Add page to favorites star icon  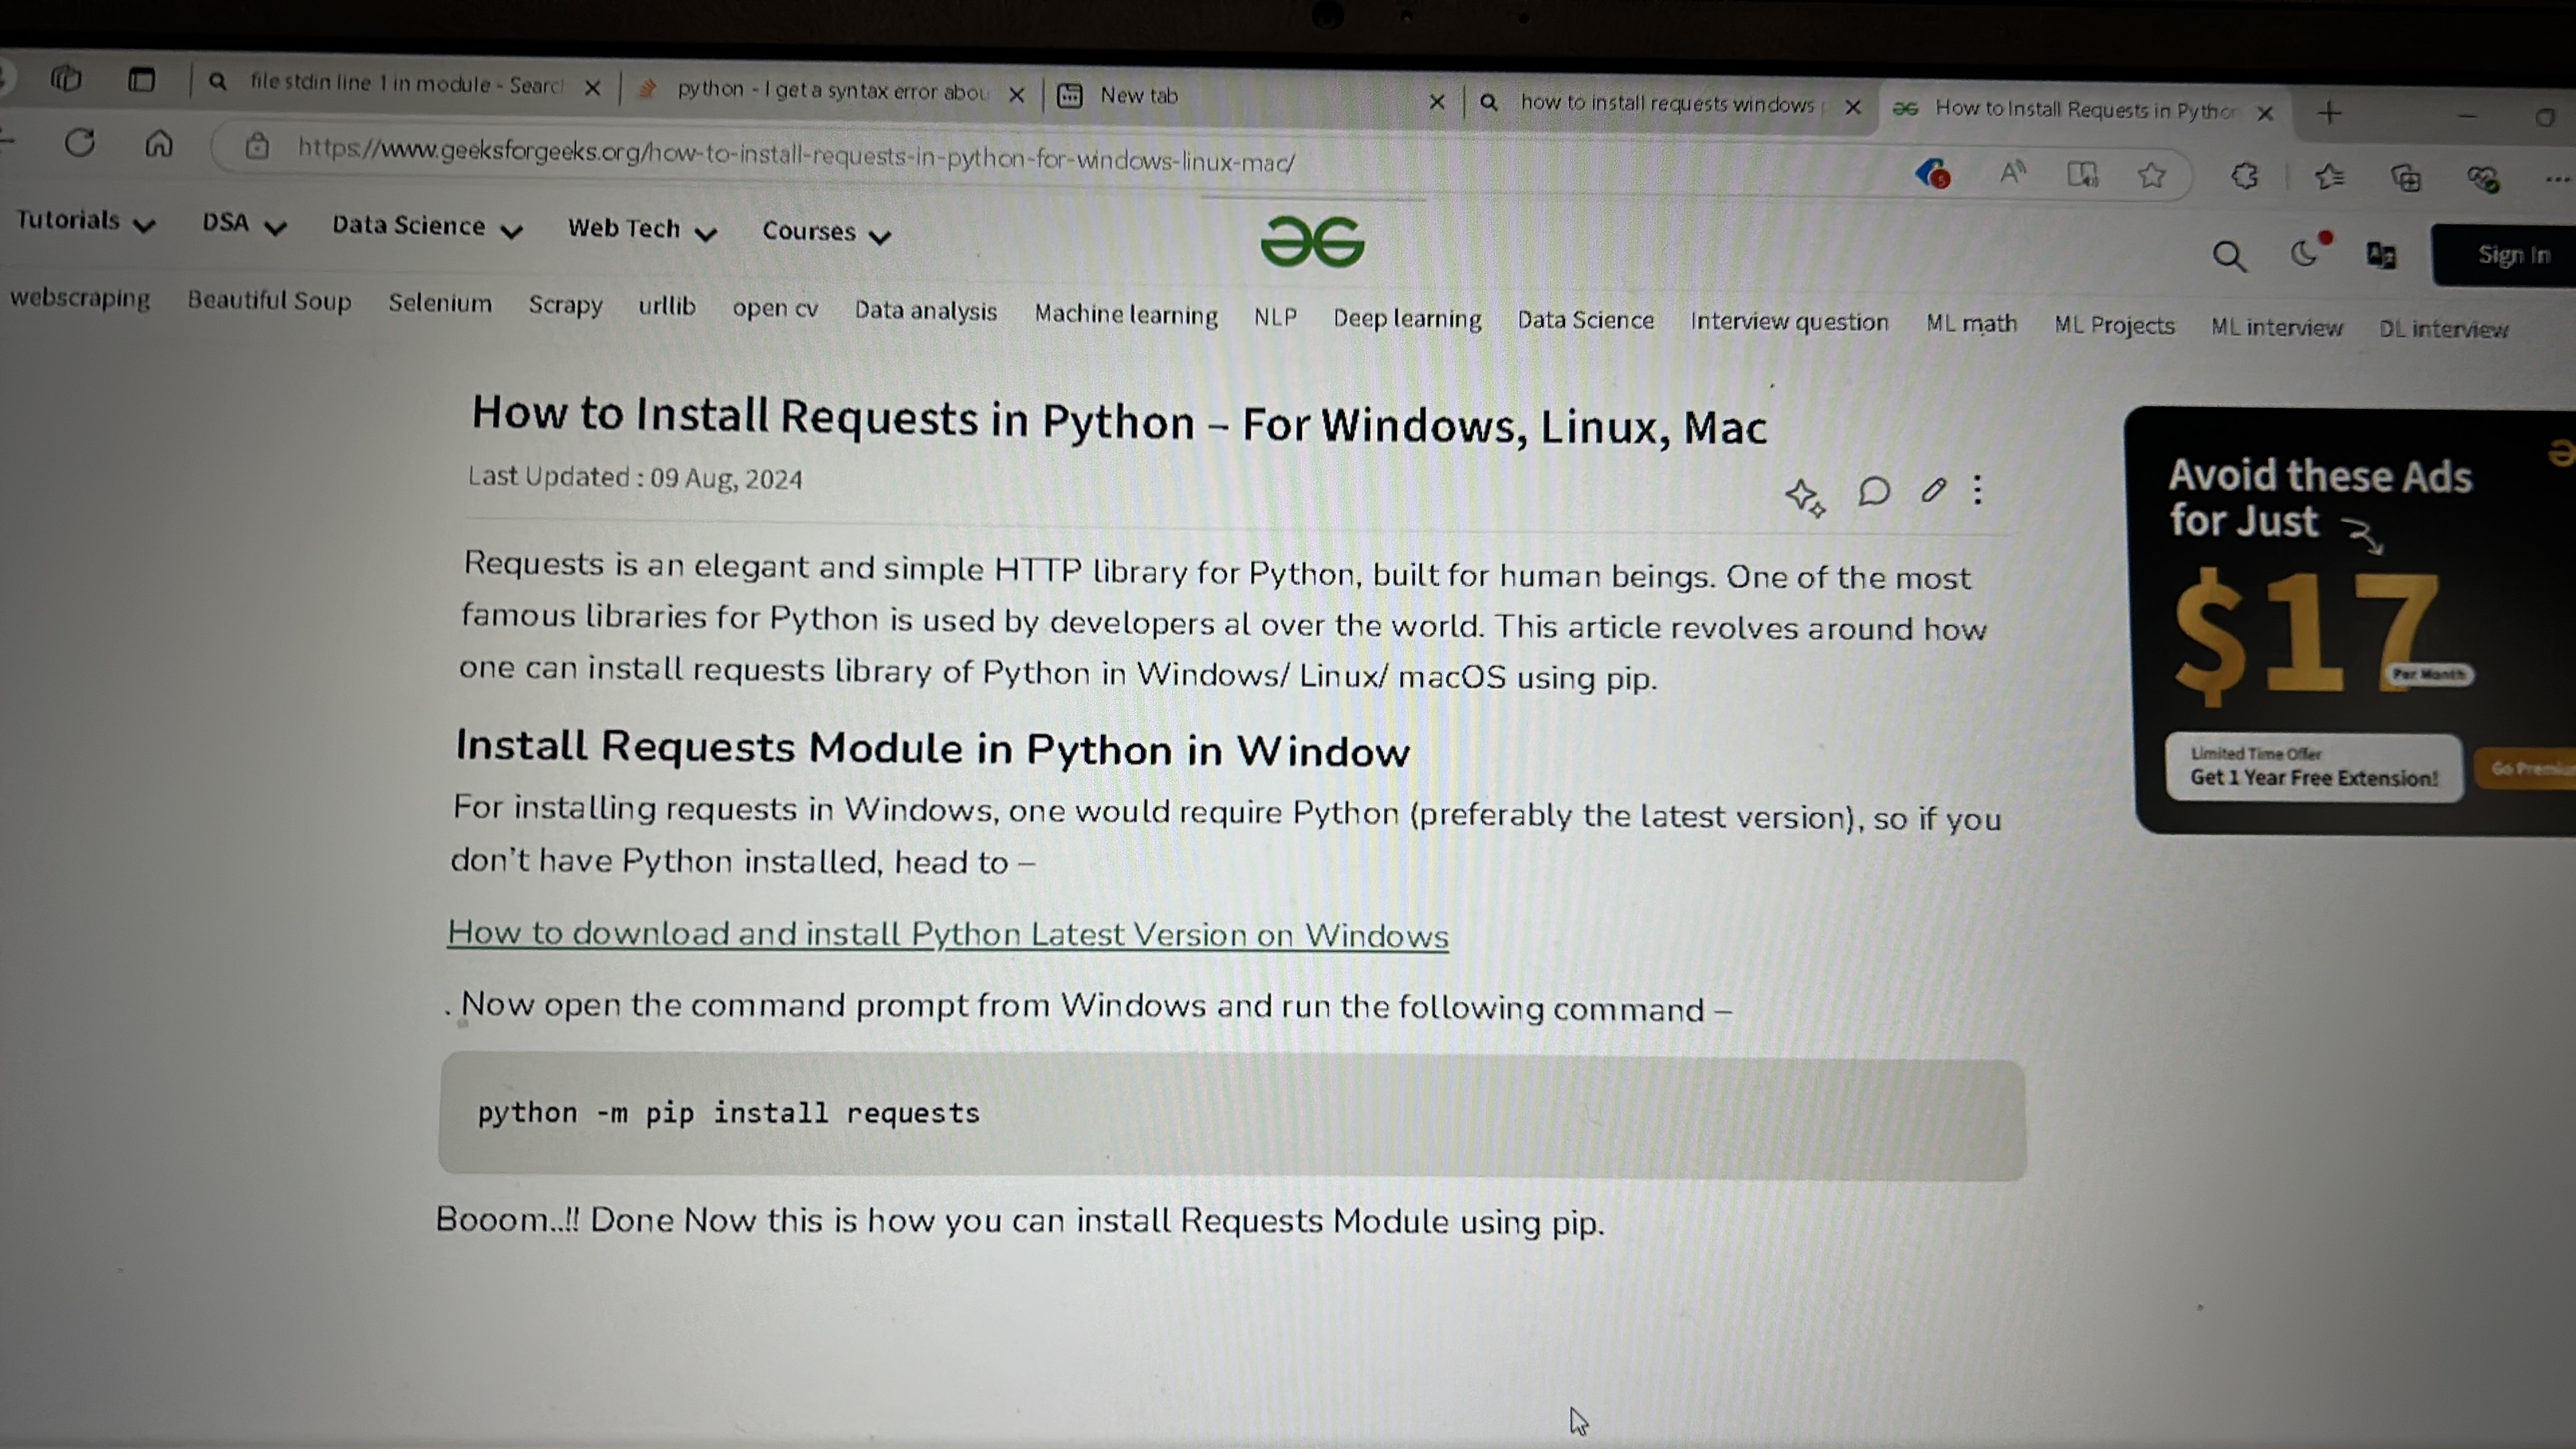coord(2151,176)
